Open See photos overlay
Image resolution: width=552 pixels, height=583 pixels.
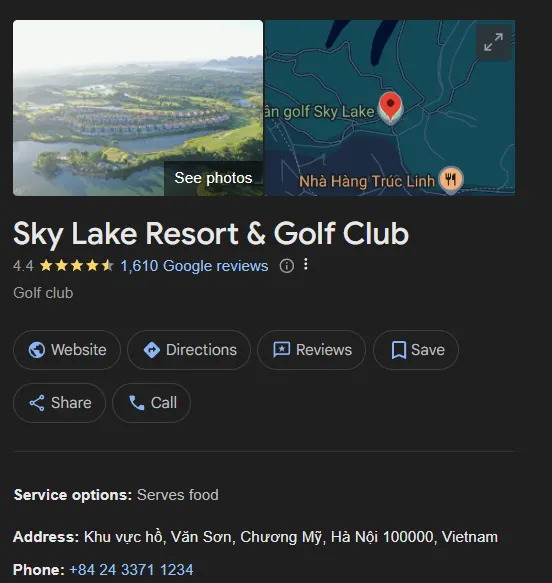[x=213, y=178]
